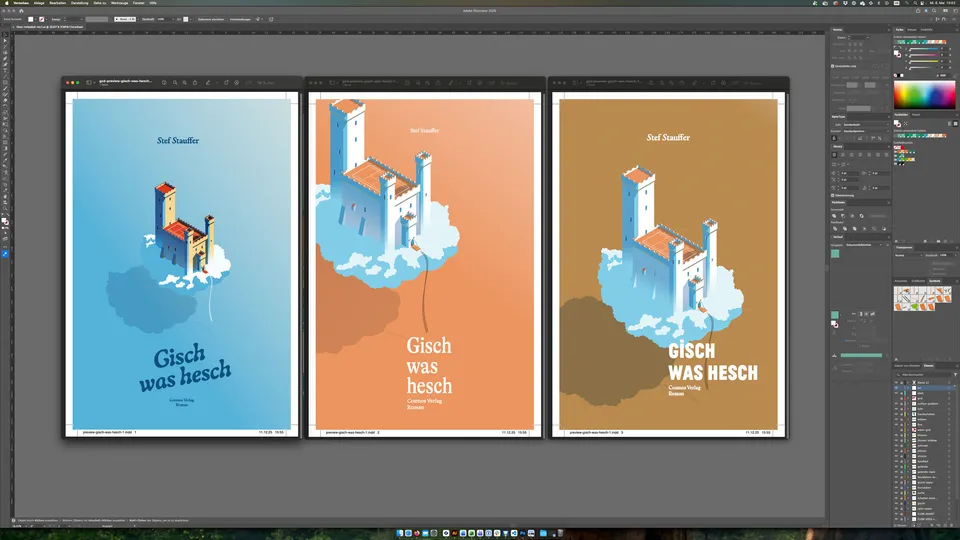Screen dimensions: 960x540
Task: Click the teal gradient swatch in the Verlauf panel
Action: [x=835, y=253]
